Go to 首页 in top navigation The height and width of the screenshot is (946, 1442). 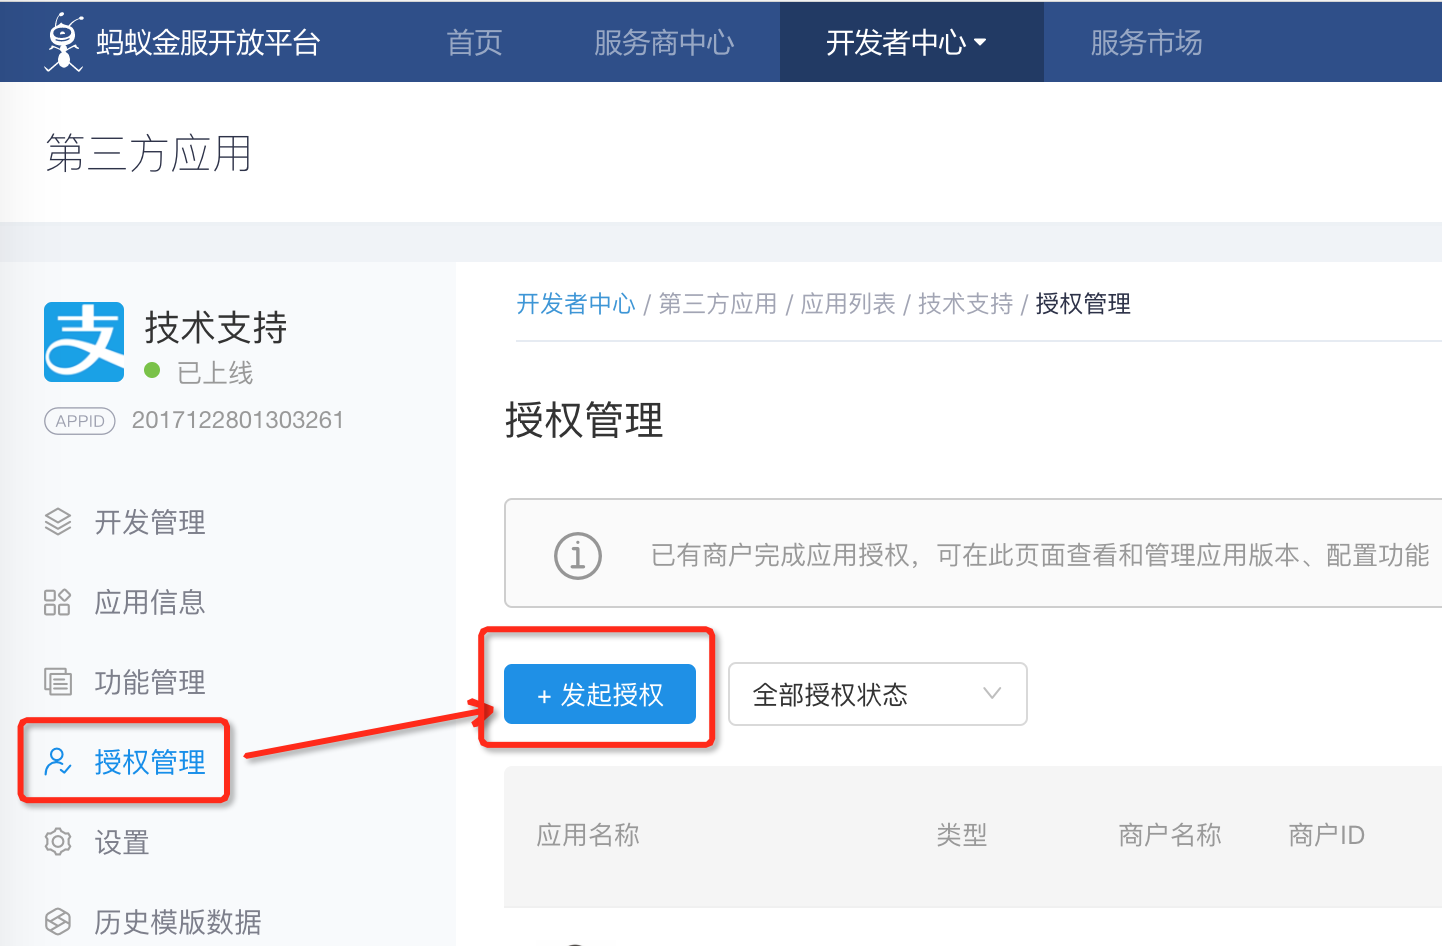tap(474, 42)
